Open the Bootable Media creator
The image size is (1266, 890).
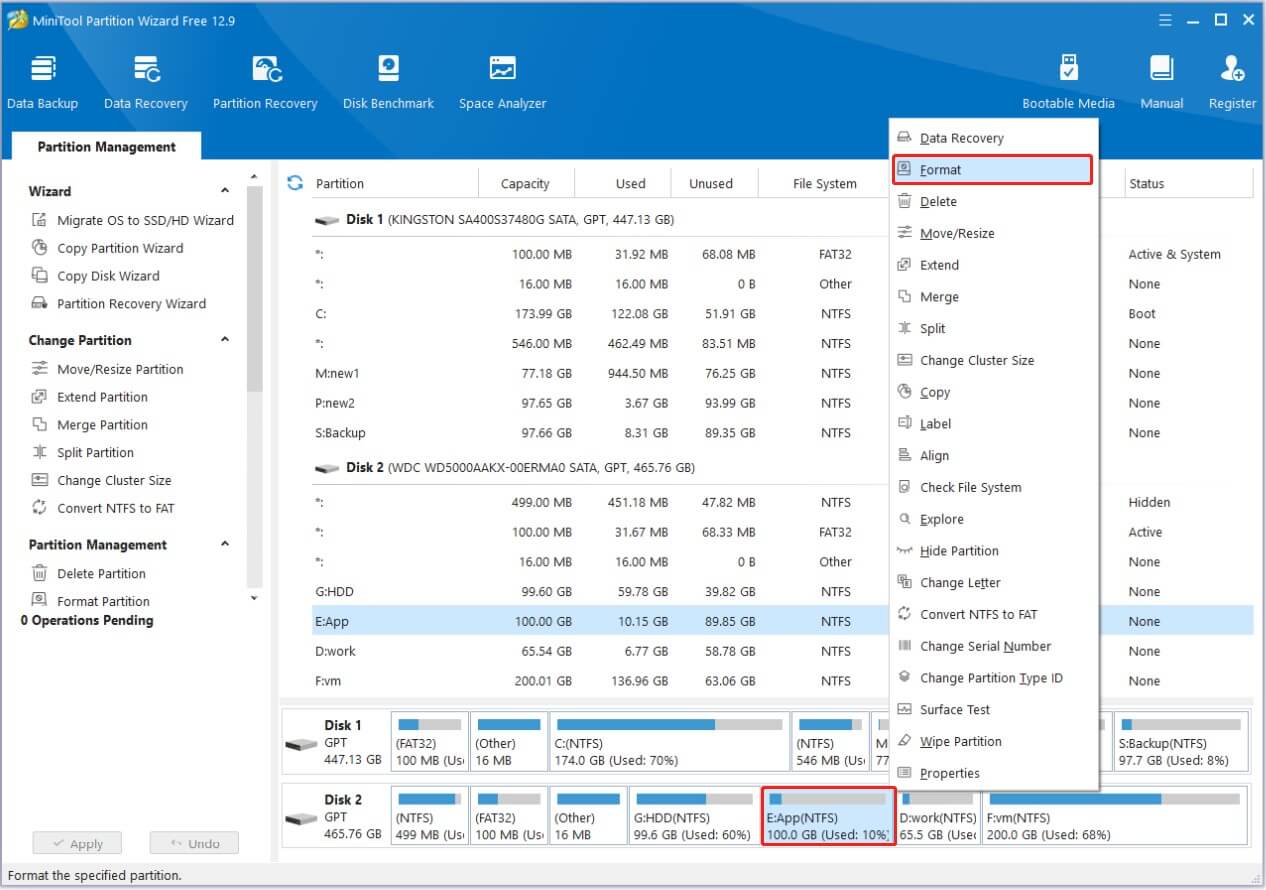(1068, 80)
